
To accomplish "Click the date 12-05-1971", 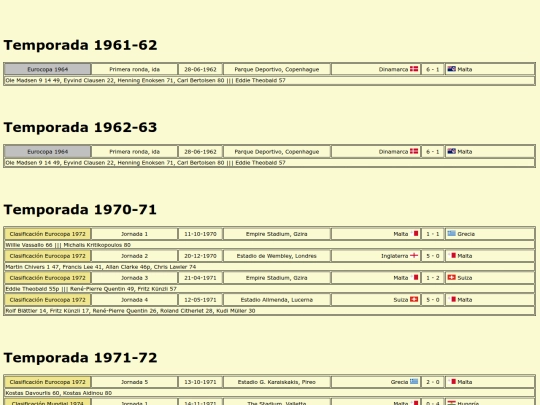I will [200, 300].
